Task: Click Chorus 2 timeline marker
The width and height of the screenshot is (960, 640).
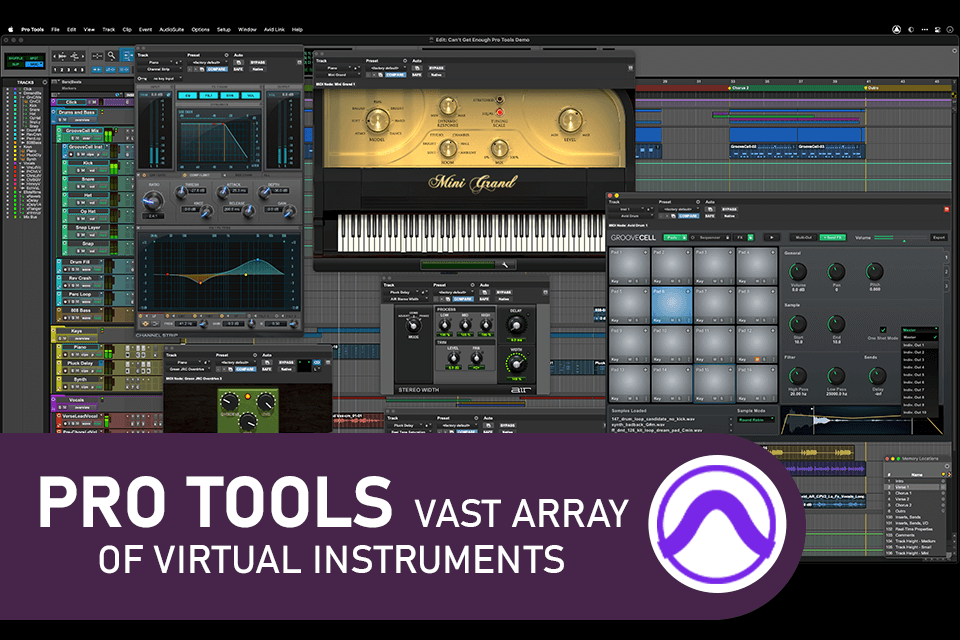Action: [738, 88]
